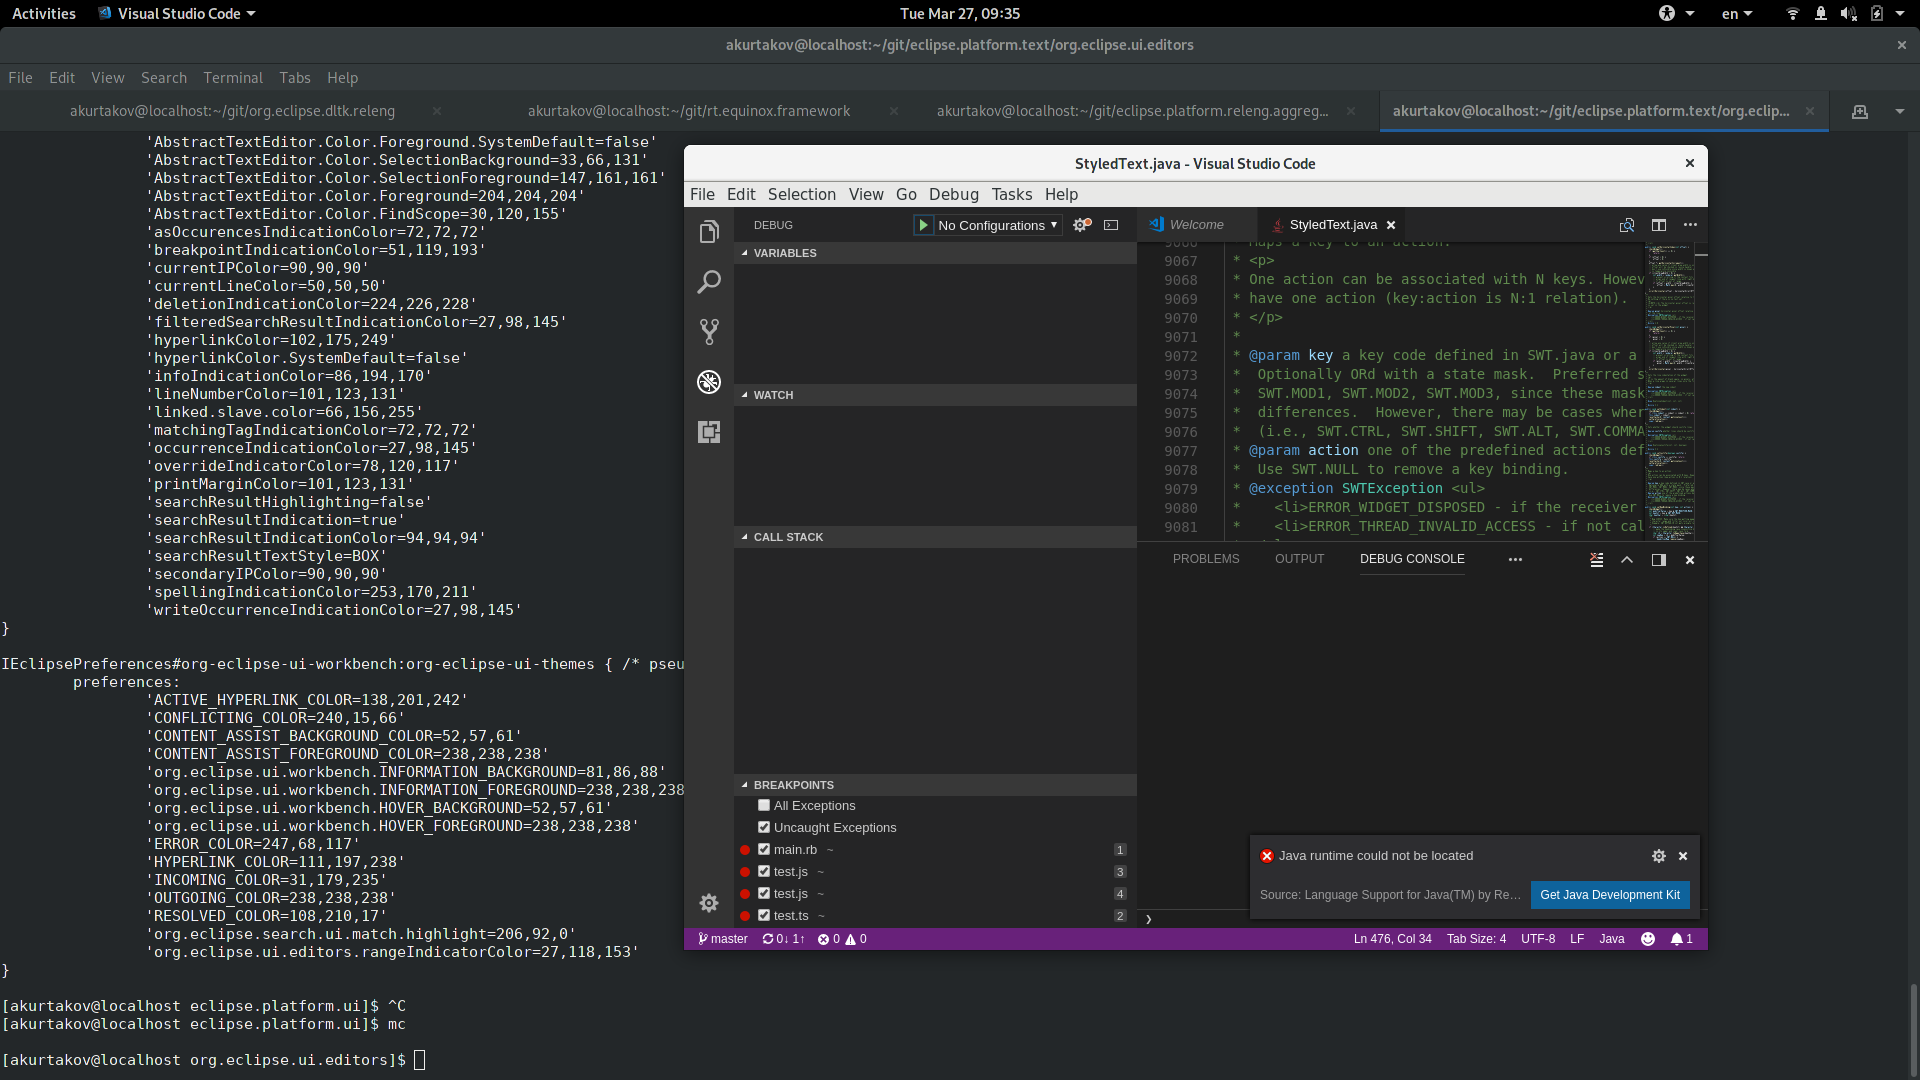
Task: Clear the debug console output
Action: 1597,560
